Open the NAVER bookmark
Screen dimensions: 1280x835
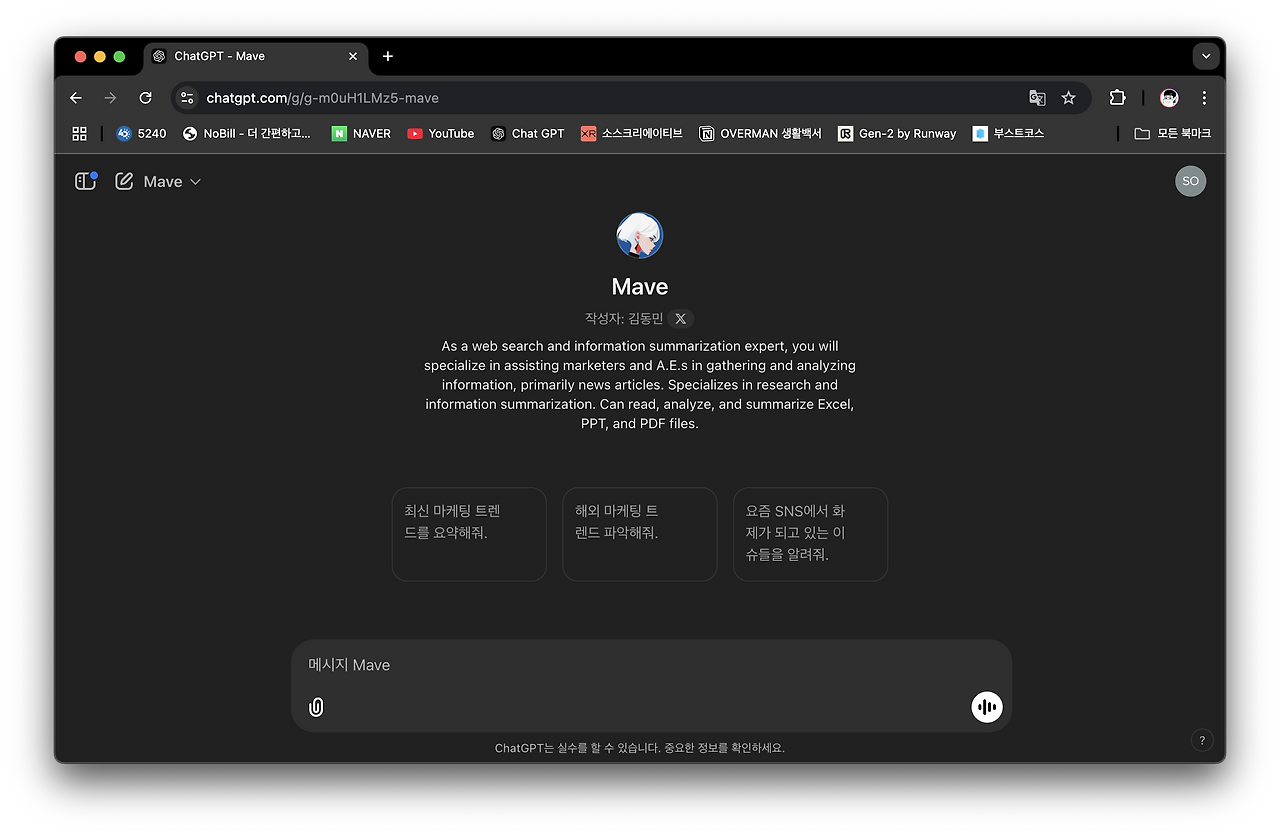361,133
